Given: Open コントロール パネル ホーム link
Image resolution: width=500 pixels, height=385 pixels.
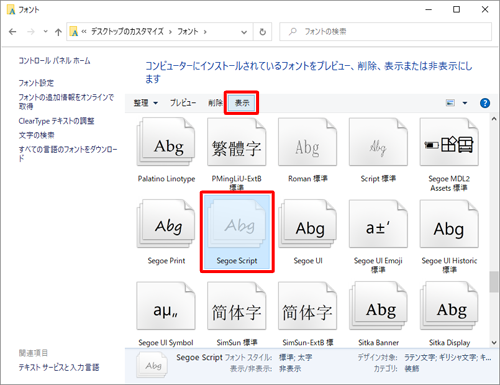Looking at the screenshot, I should pyautogui.click(x=54, y=61).
